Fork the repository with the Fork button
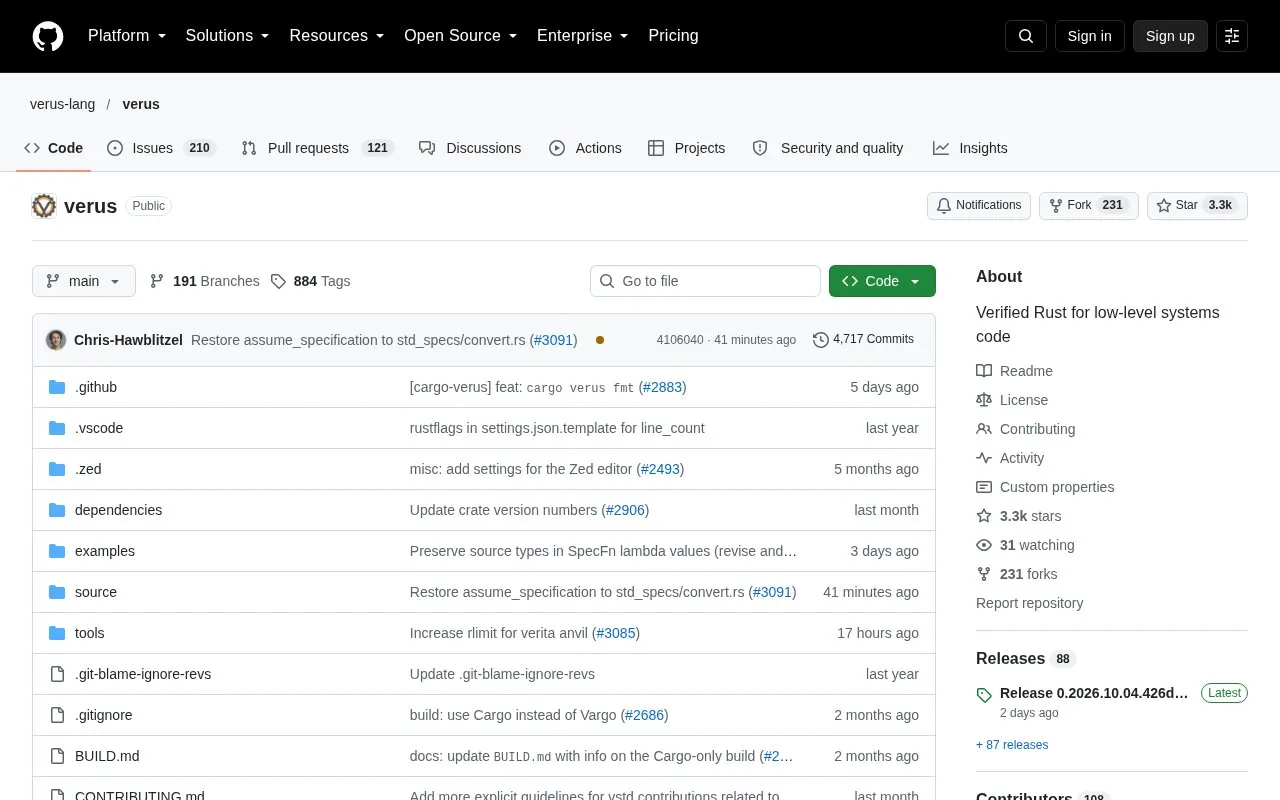The height and width of the screenshot is (800, 1280). pos(1089,205)
